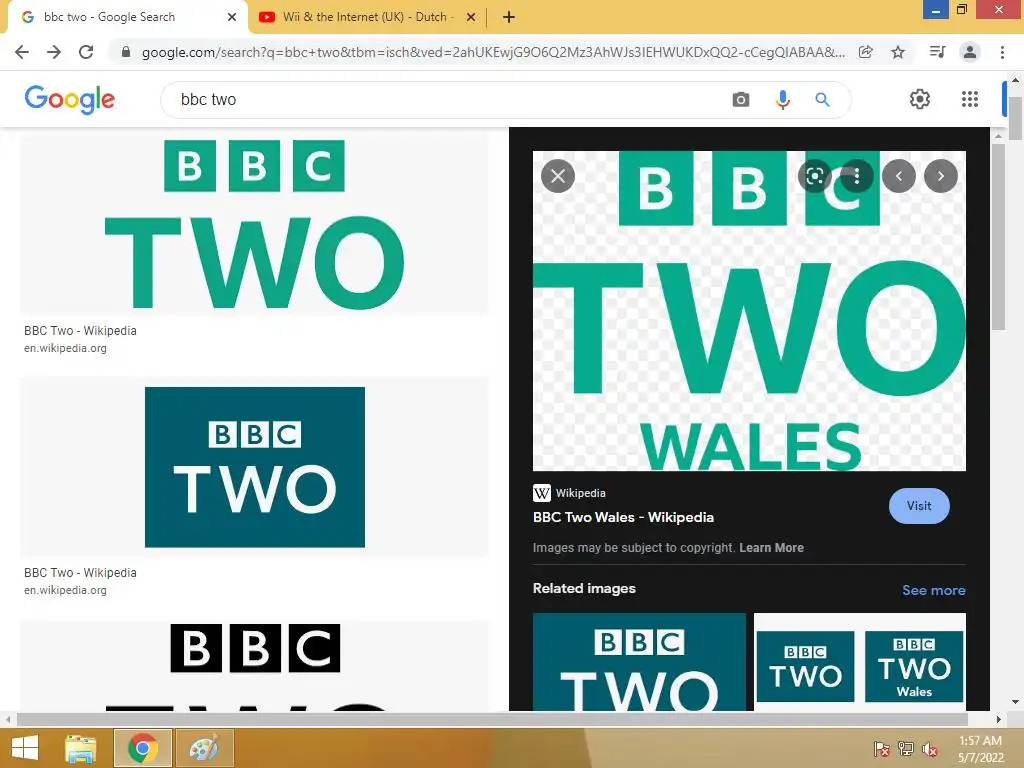Open the network icon in tray
The height and width of the screenshot is (768, 1024).
(906, 749)
